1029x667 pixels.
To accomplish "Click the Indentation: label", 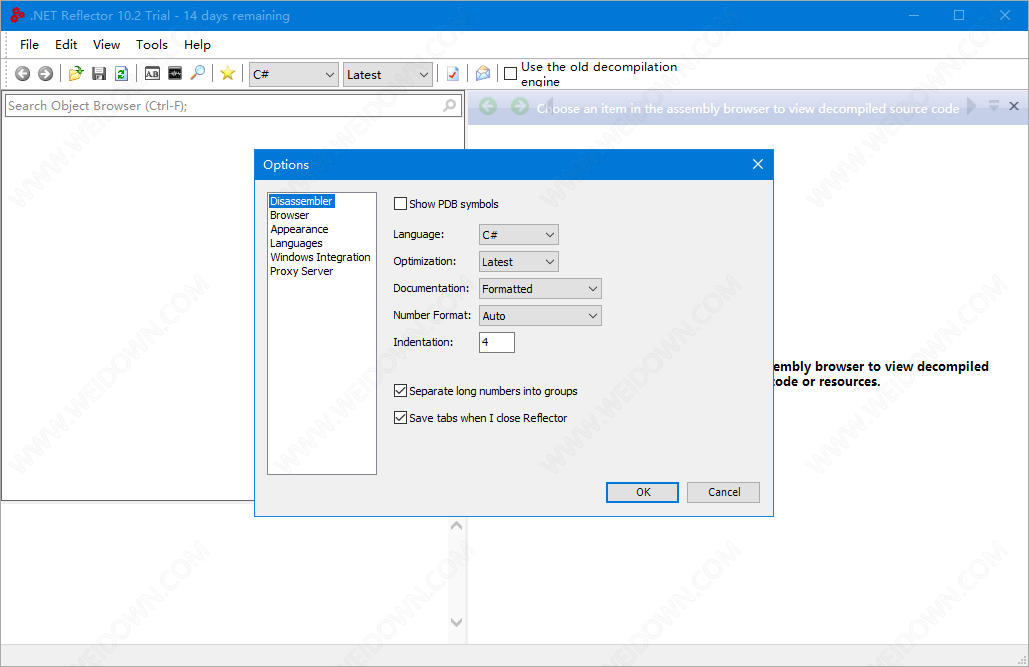I will pos(423,342).
